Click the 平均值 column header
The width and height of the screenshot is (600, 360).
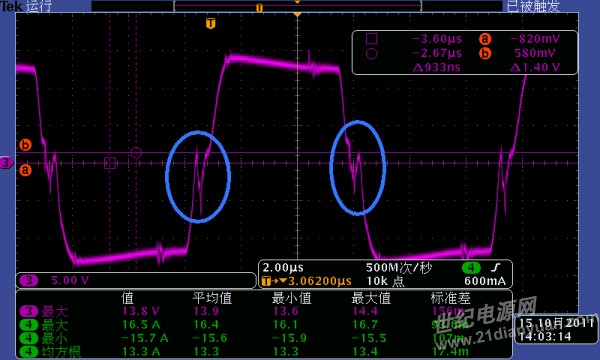[x=212, y=298]
